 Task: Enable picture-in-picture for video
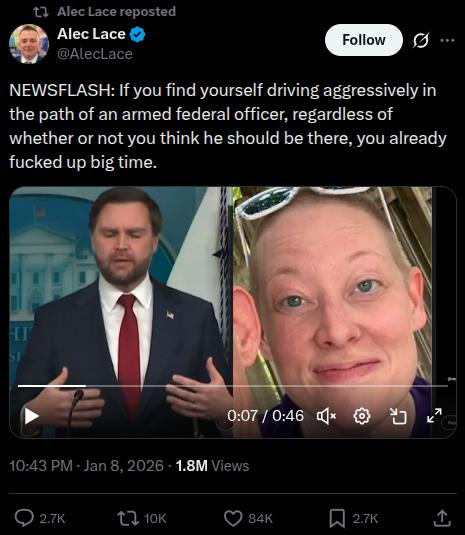398,416
